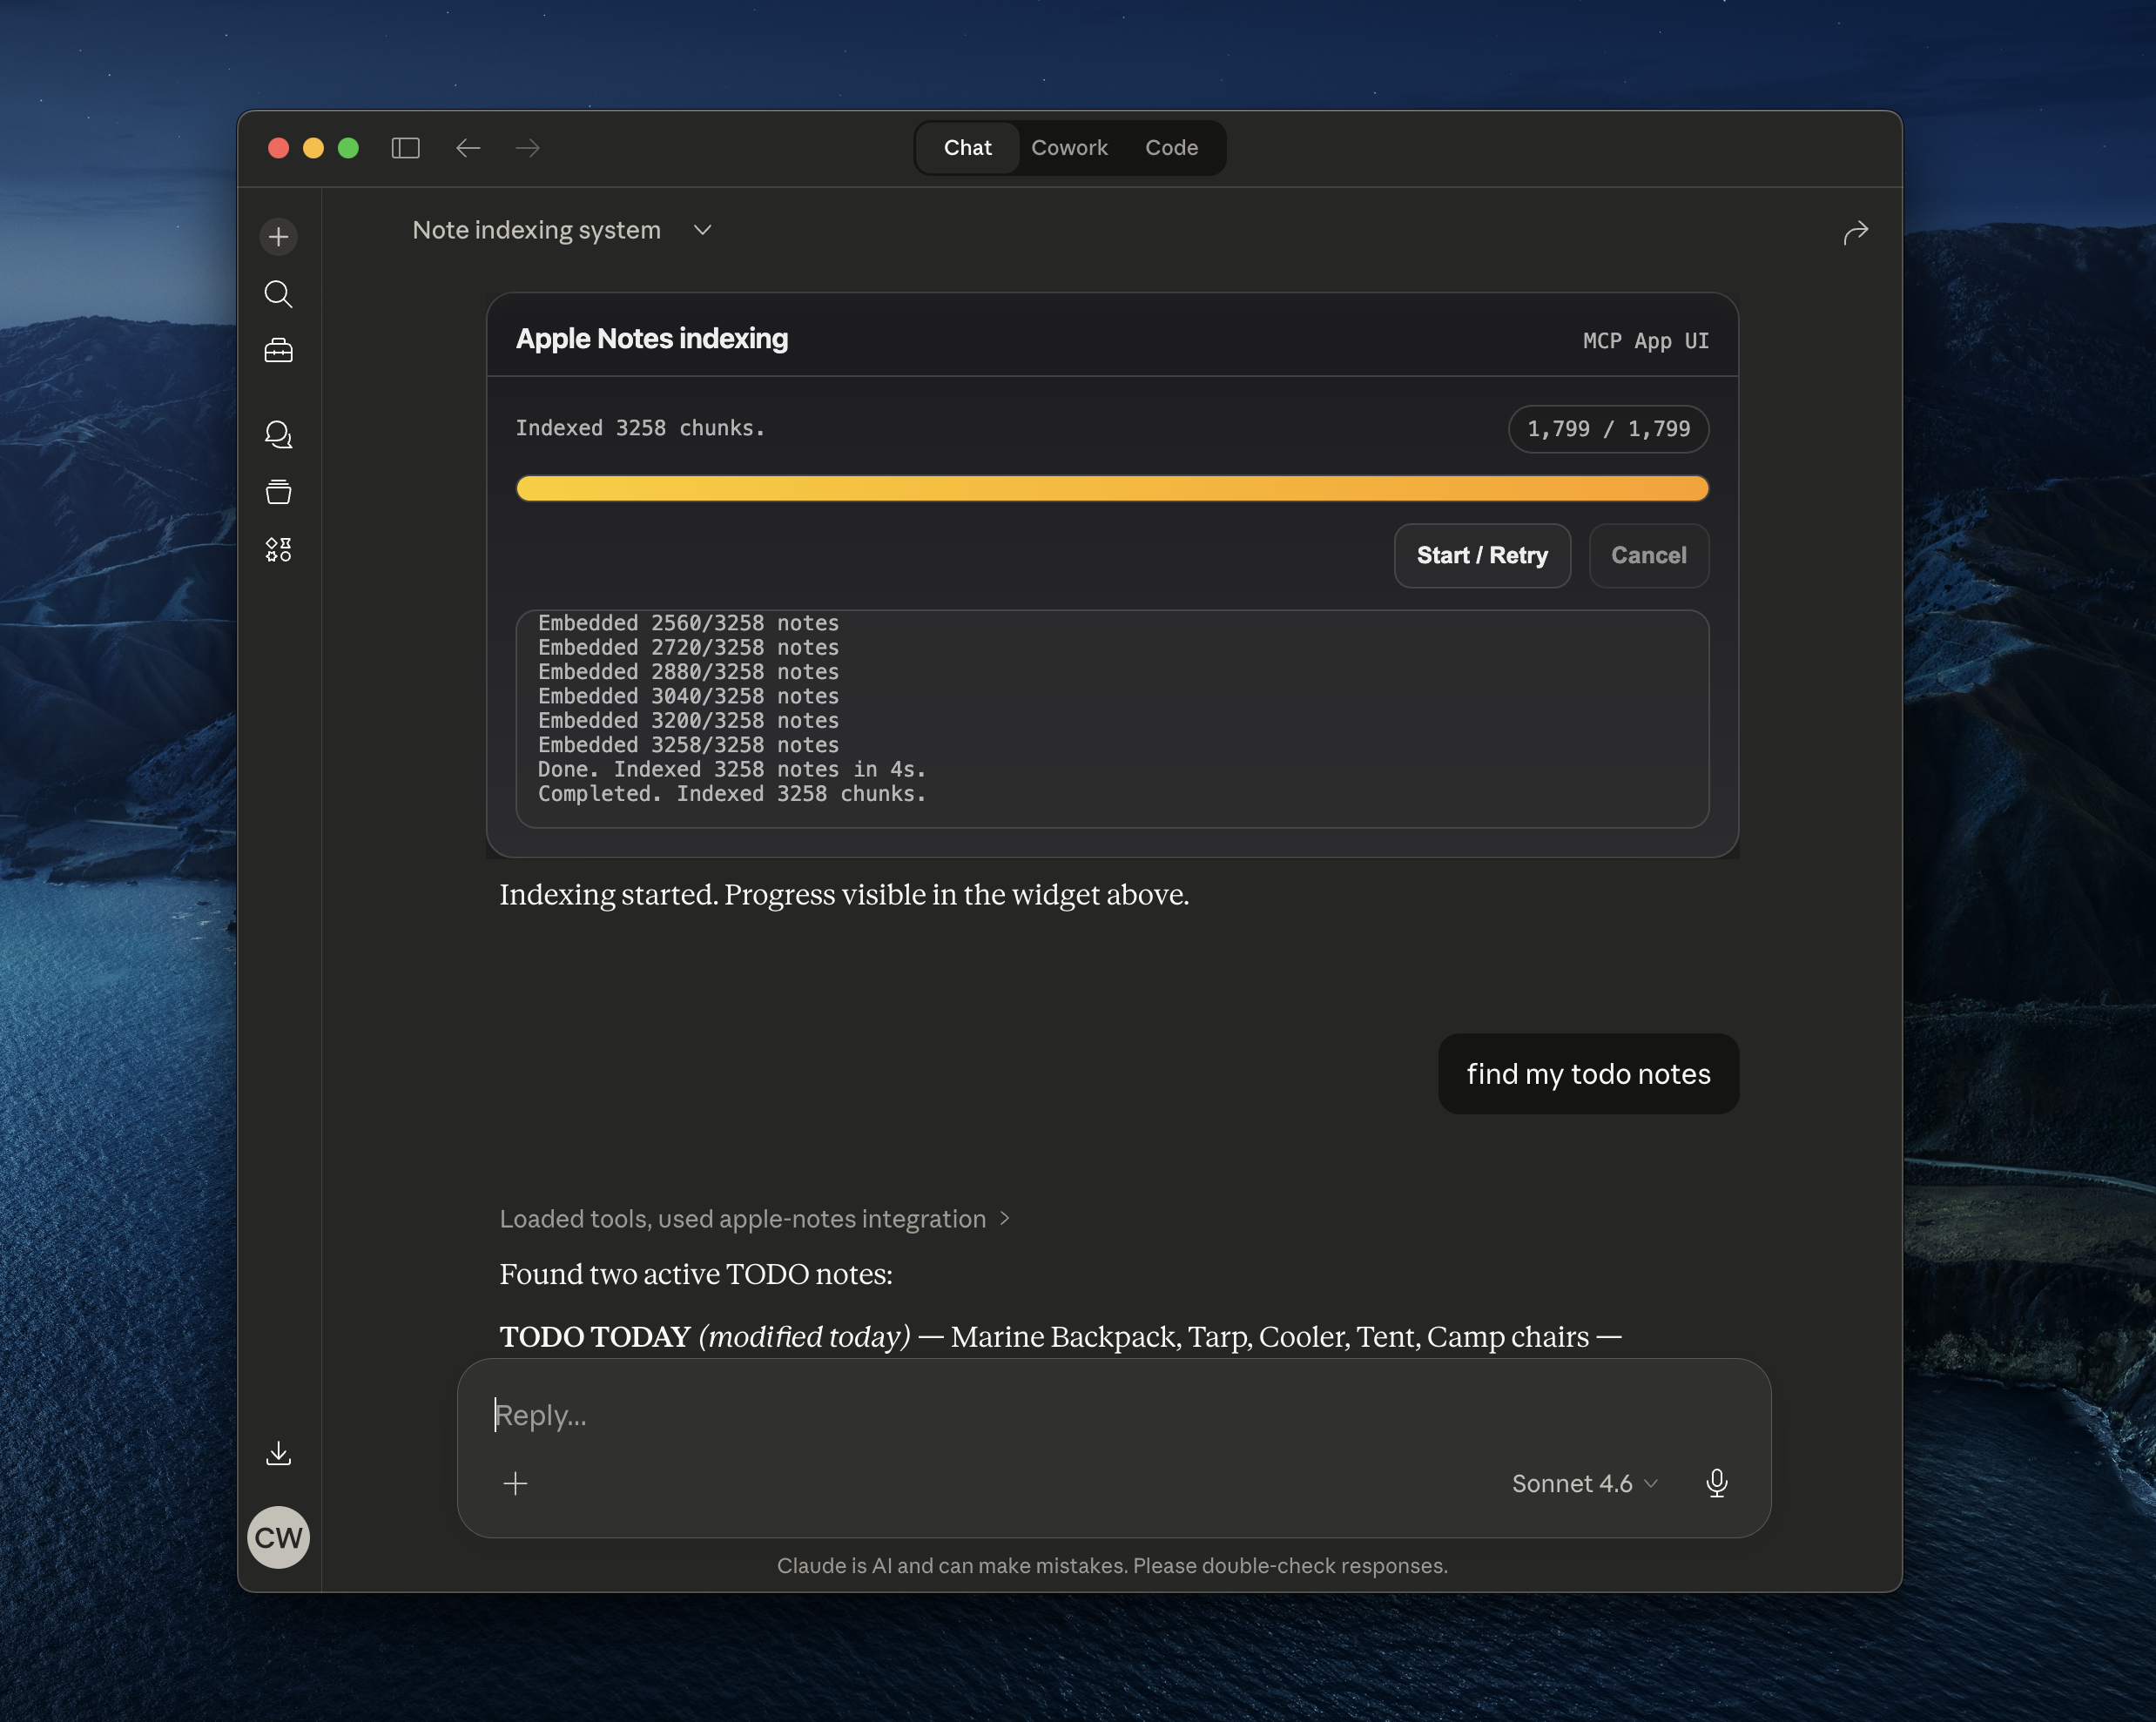Open the toolbox icon in sidebar
Viewport: 2156px width, 1722px height.
pyautogui.click(x=278, y=351)
